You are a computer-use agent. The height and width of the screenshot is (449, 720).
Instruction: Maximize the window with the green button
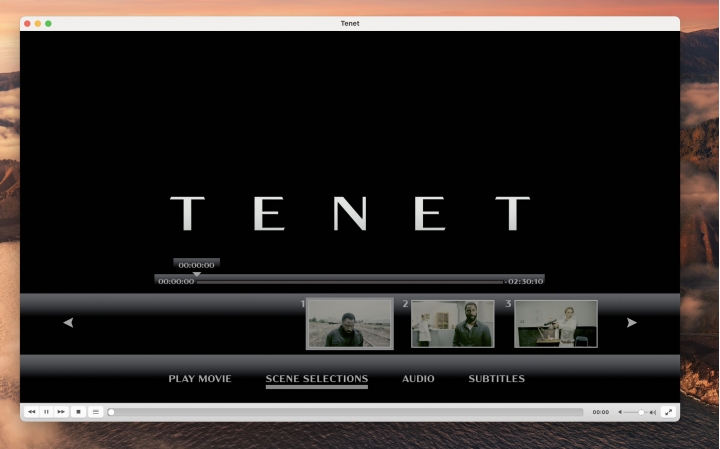[48, 23]
